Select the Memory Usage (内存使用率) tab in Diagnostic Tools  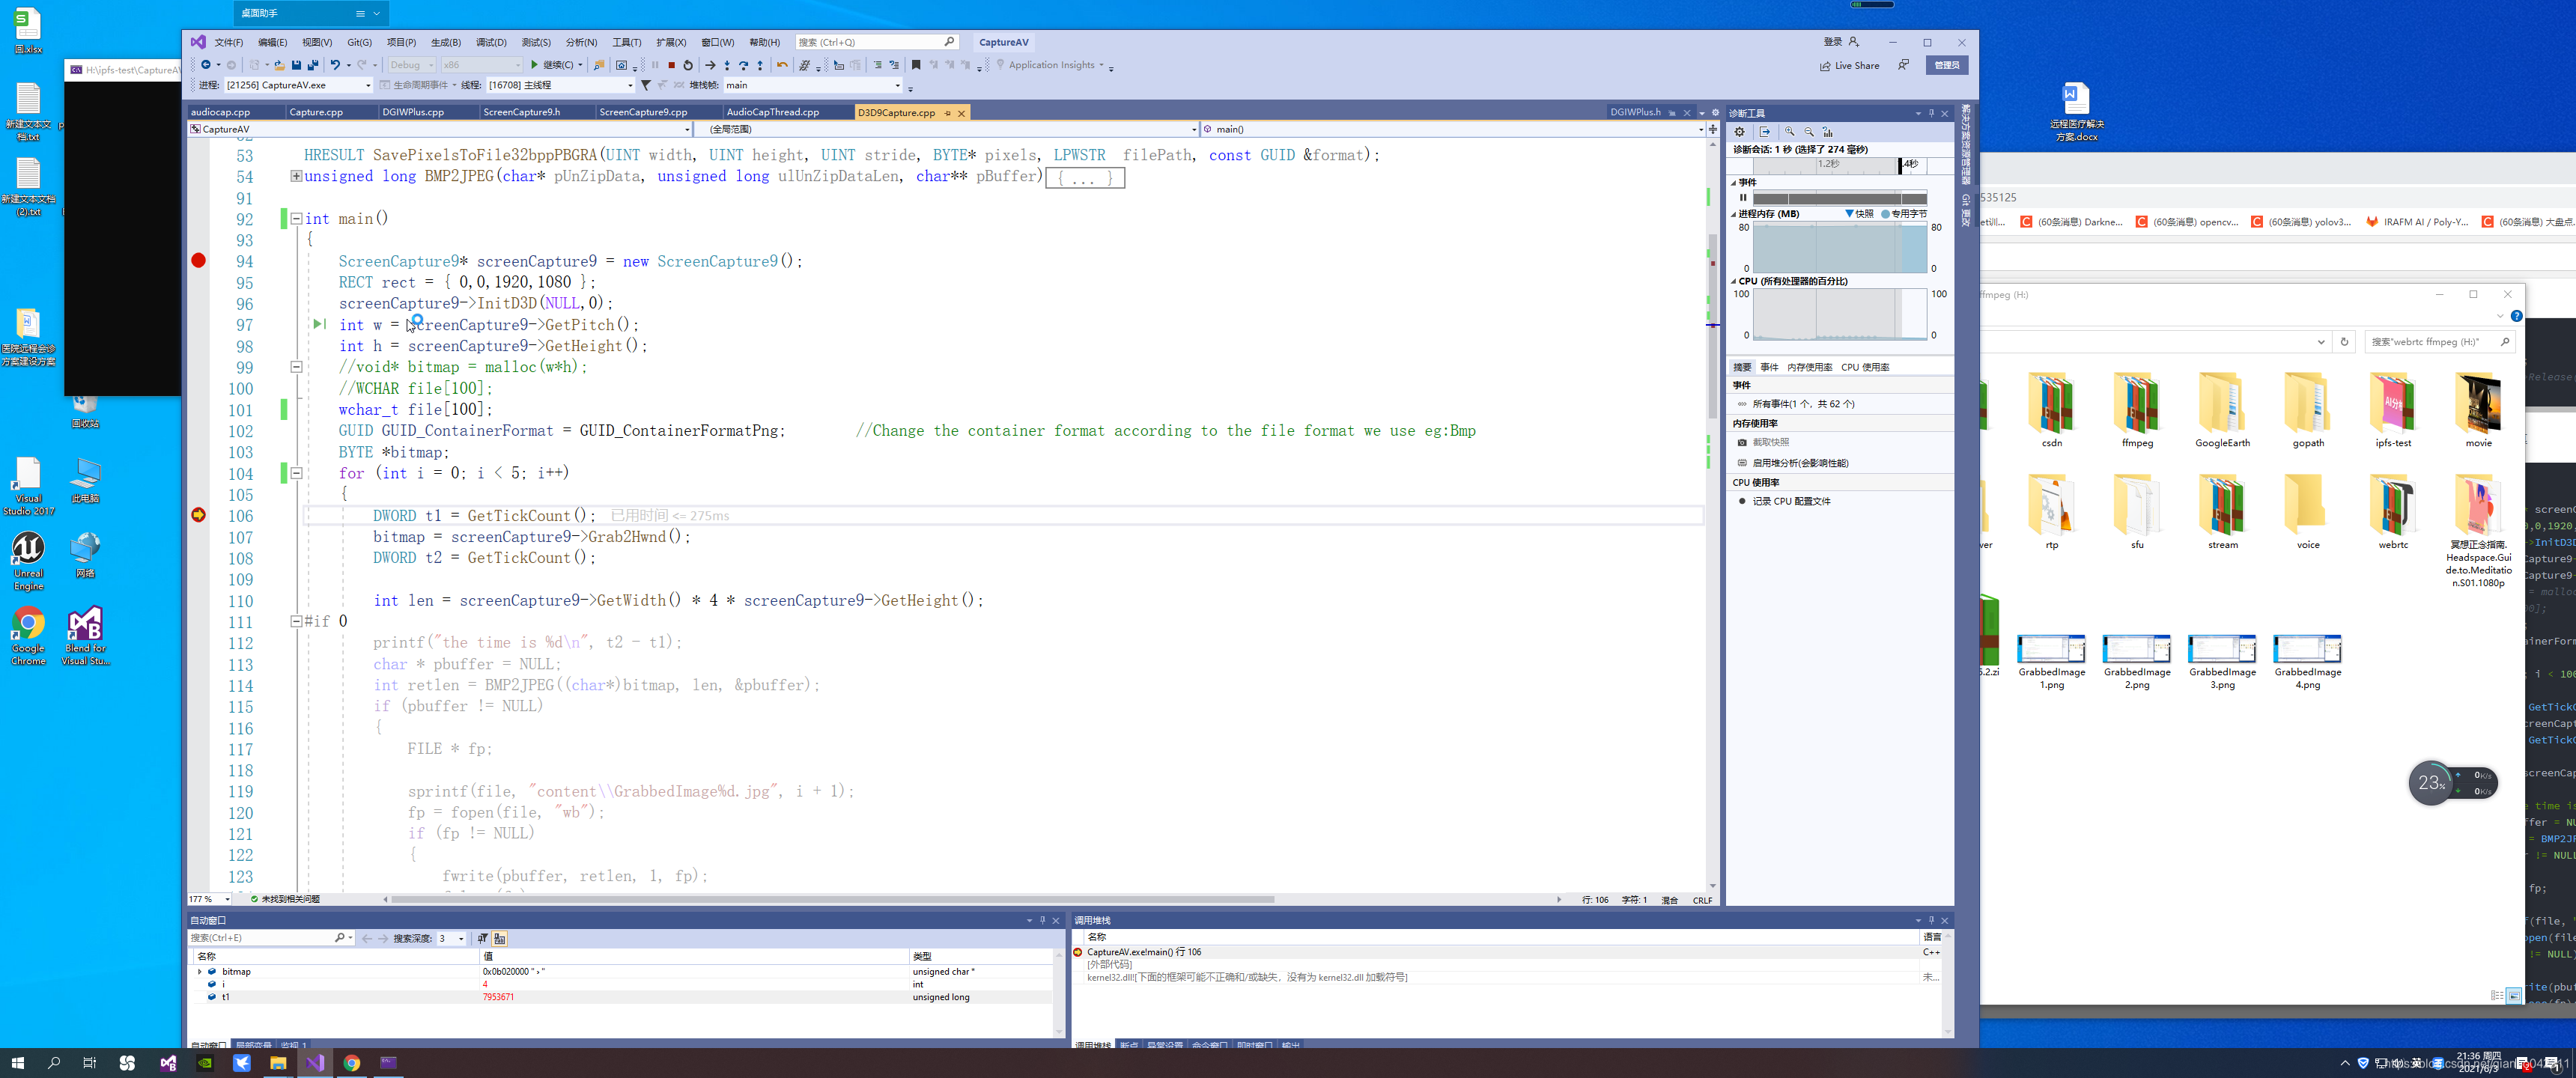pos(1809,367)
